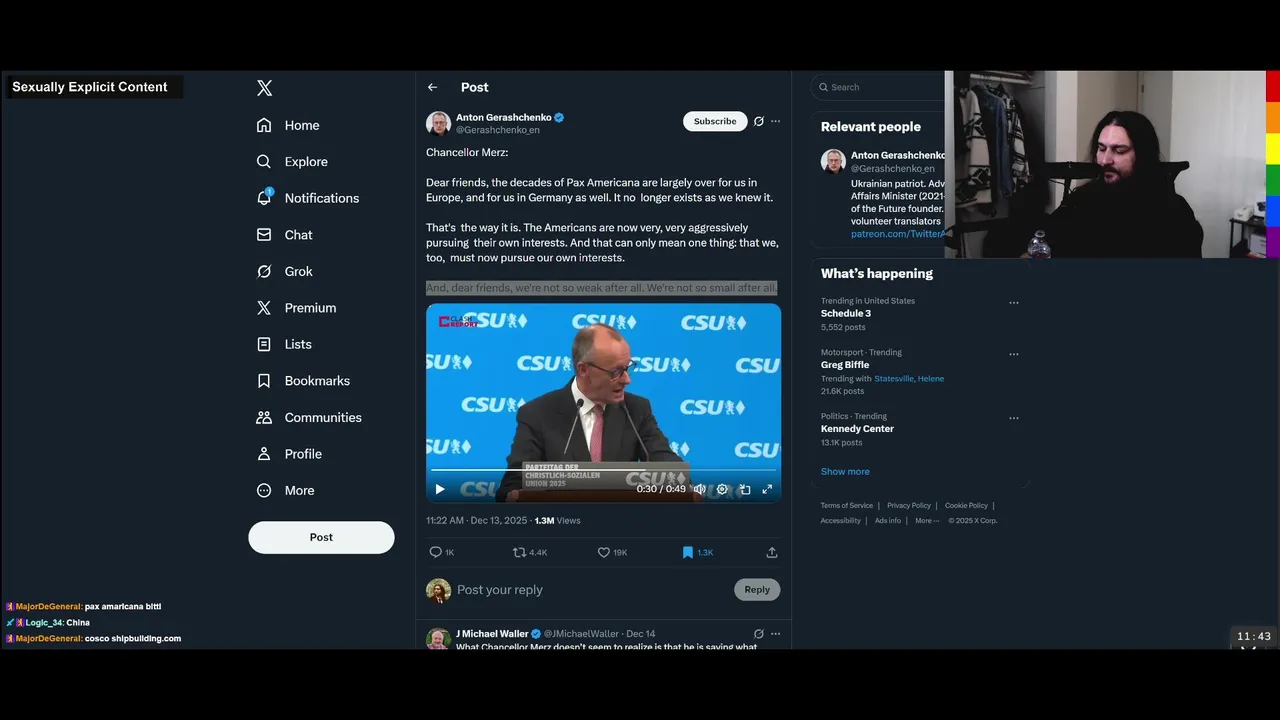This screenshot has height=720, width=1280.
Task: Open video settings gear icon
Action: point(722,489)
